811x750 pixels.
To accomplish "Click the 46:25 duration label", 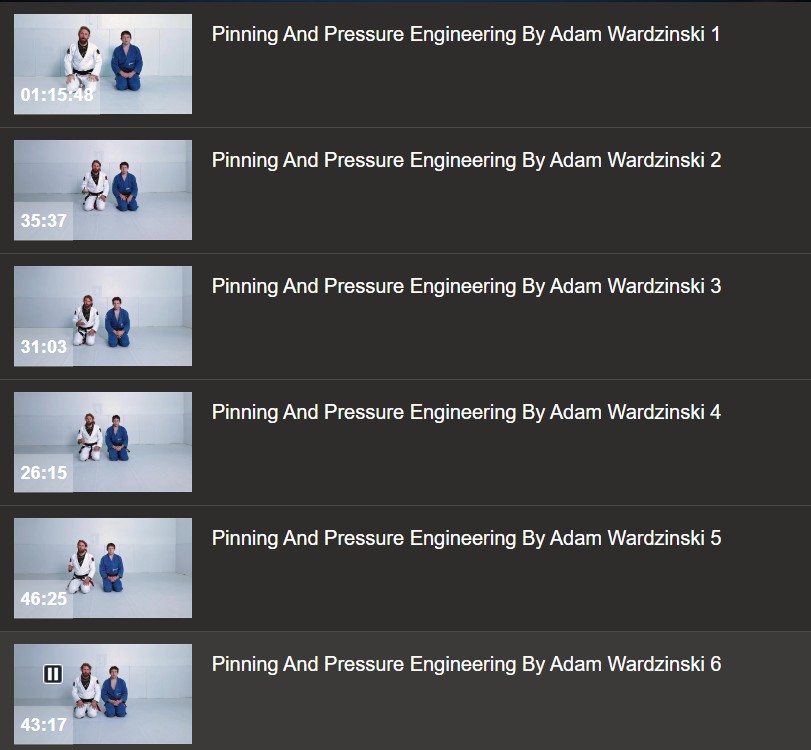I will 43,599.
